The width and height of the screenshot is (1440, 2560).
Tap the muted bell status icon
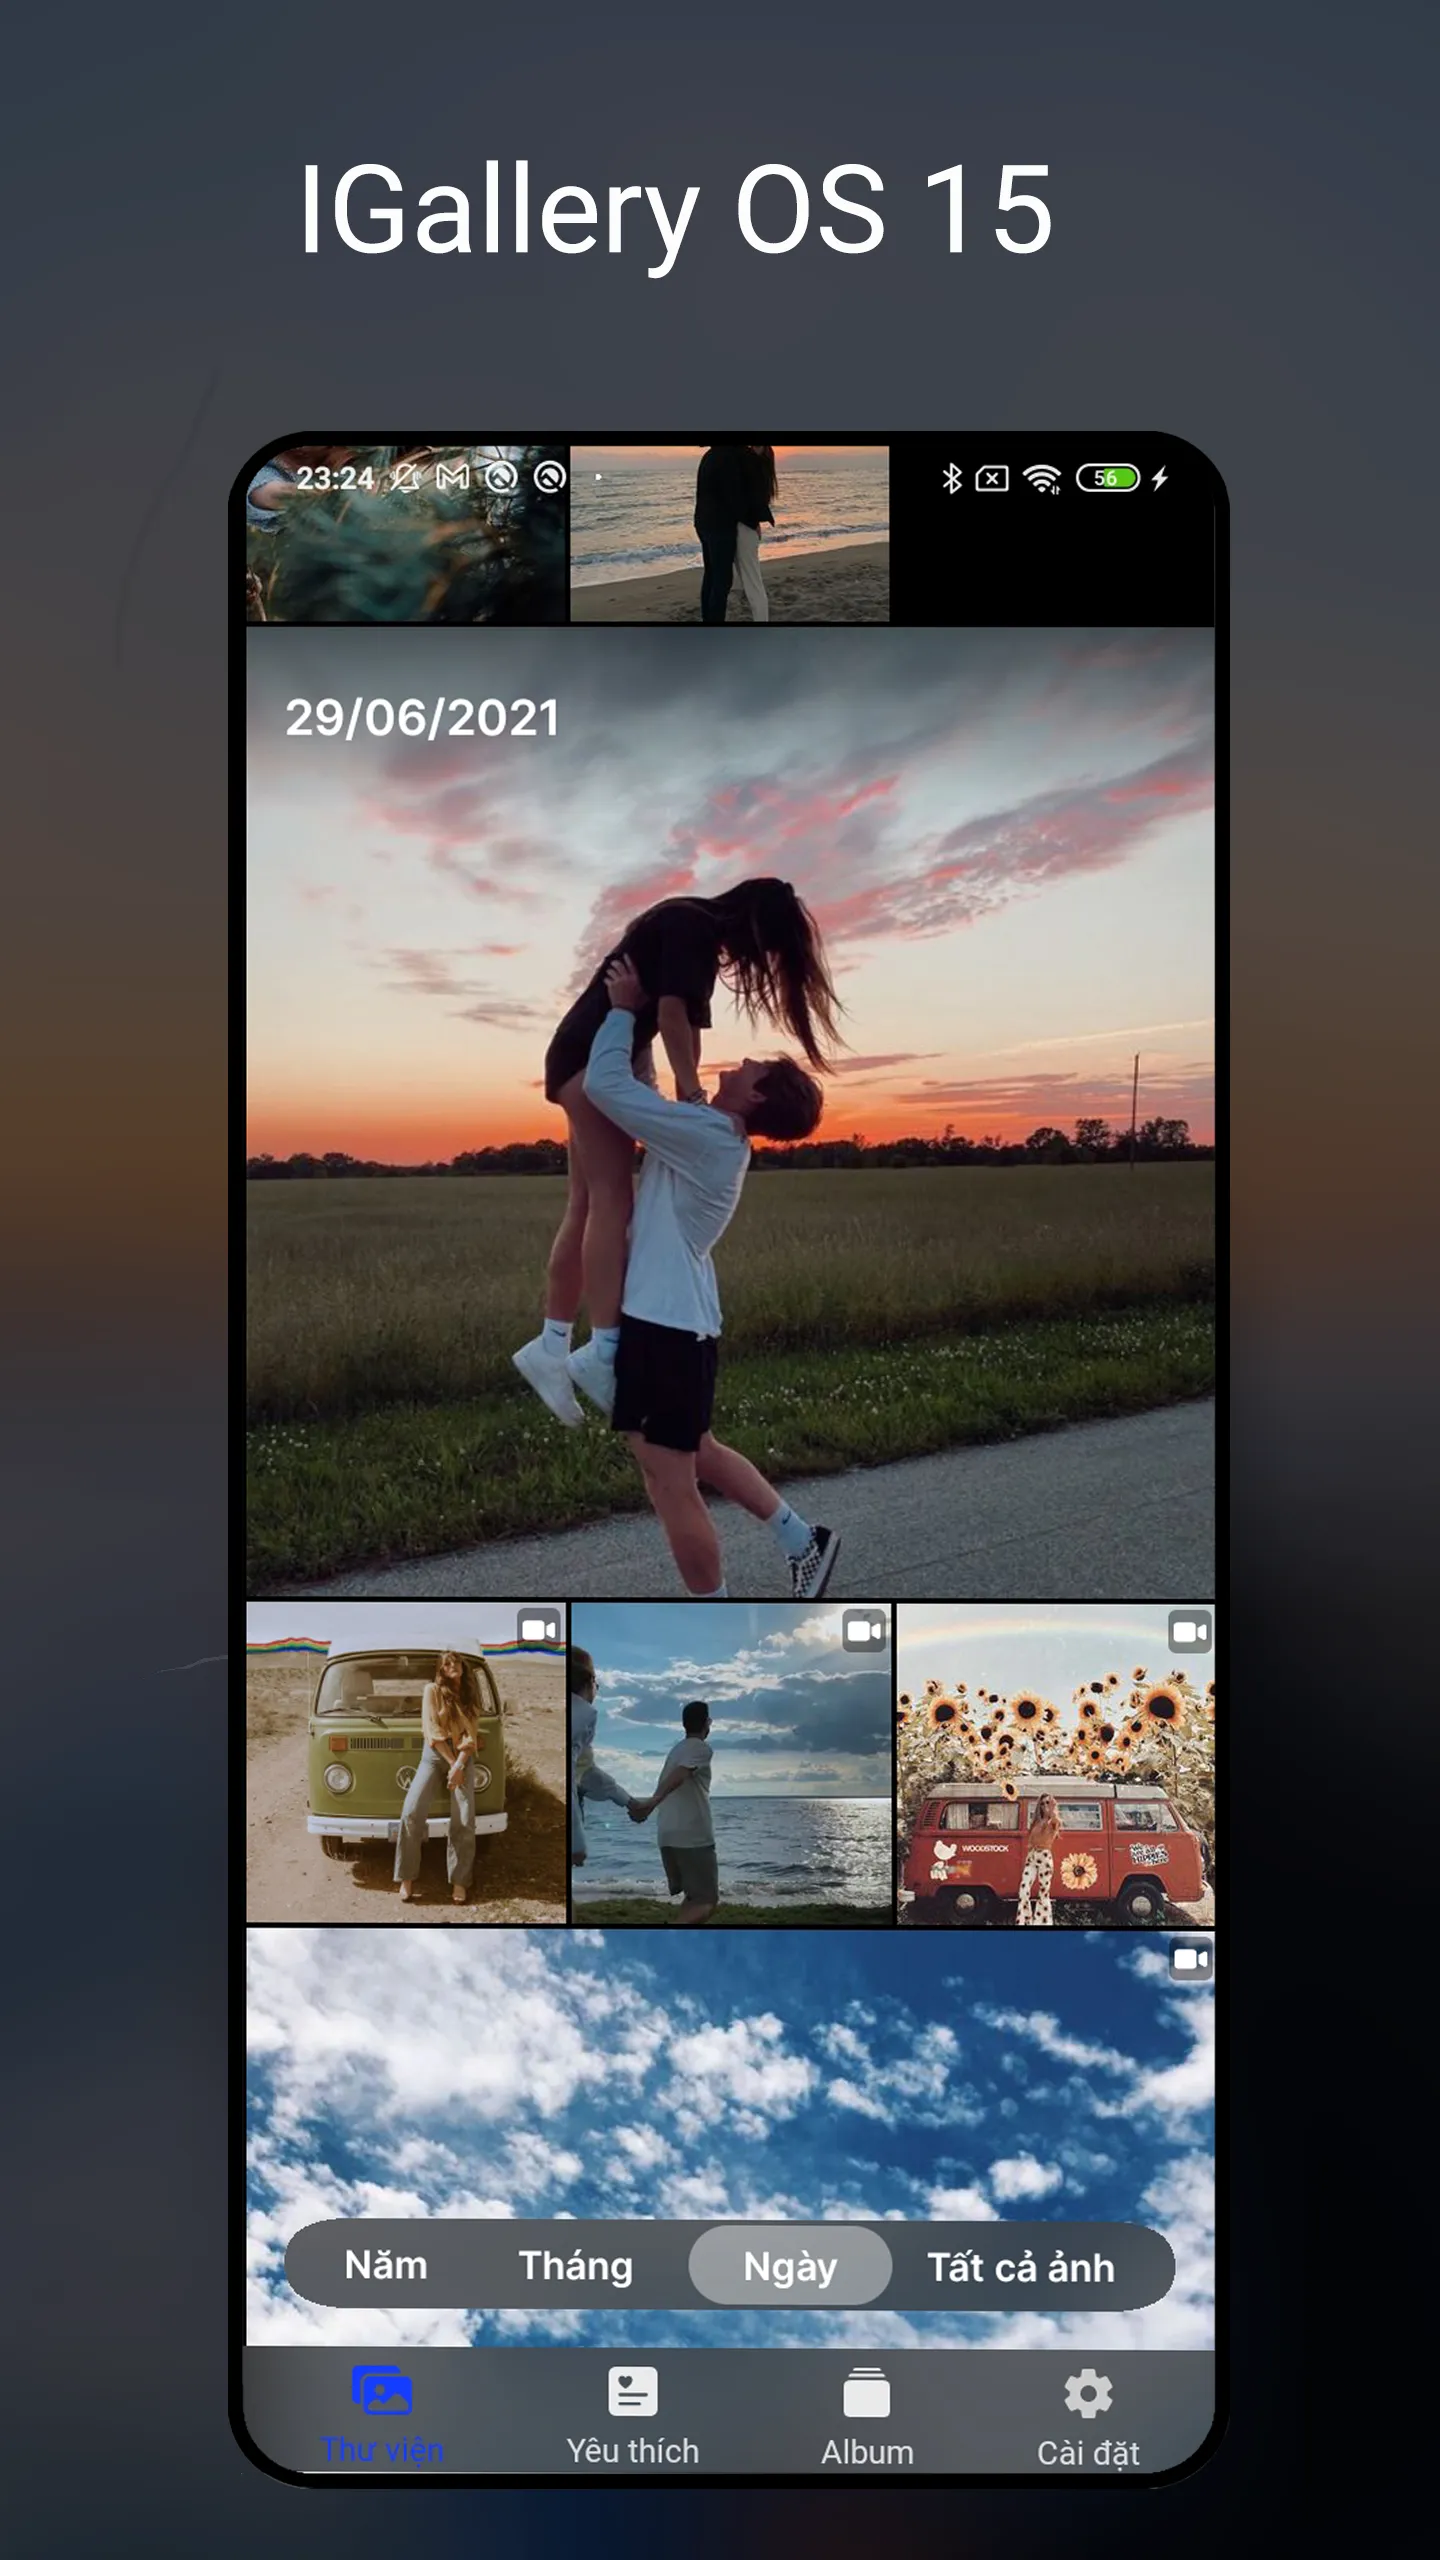404,477
